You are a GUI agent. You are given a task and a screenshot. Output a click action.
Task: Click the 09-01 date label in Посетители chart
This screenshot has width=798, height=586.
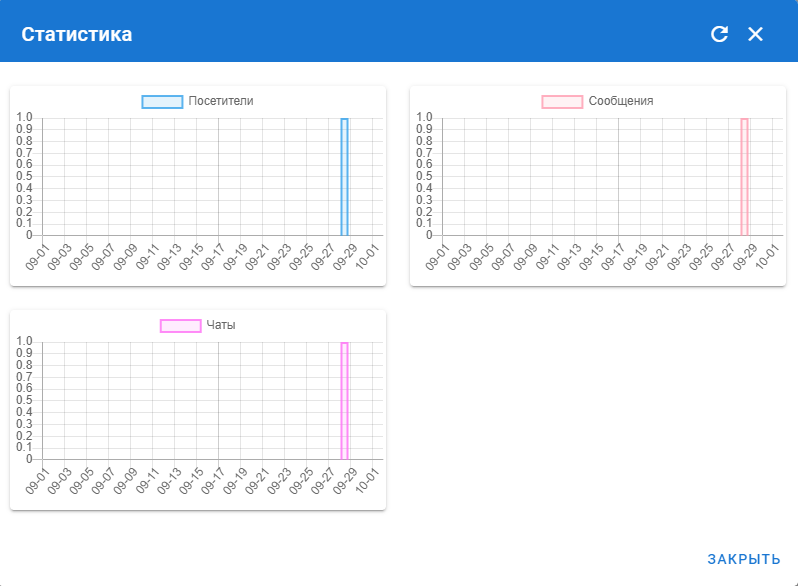click(x=36, y=258)
